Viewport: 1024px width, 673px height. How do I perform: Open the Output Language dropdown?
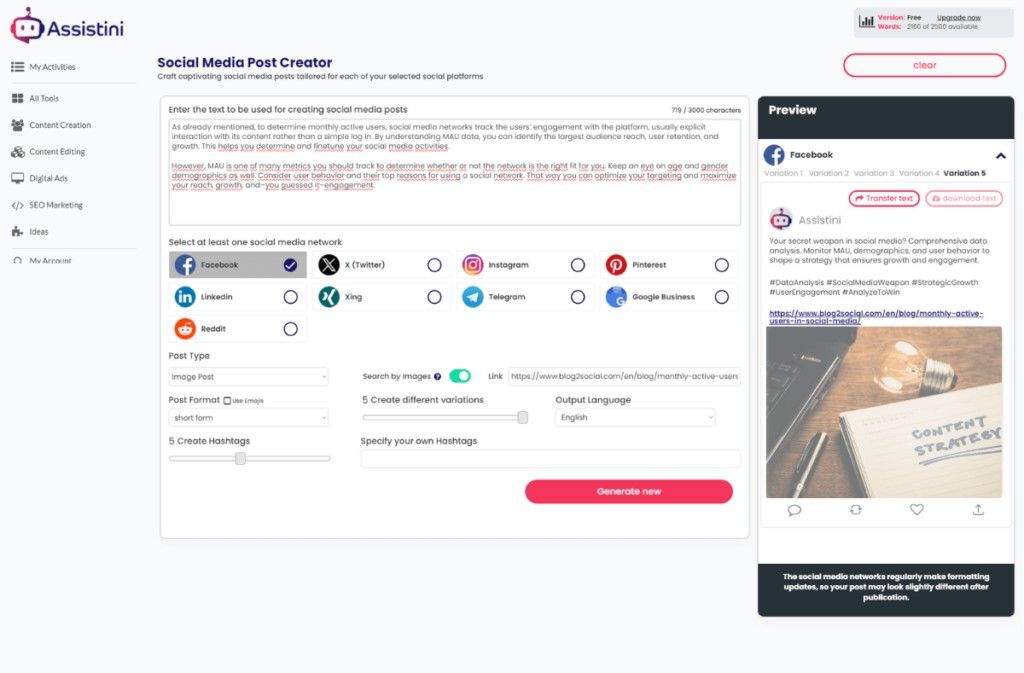coord(635,418)
